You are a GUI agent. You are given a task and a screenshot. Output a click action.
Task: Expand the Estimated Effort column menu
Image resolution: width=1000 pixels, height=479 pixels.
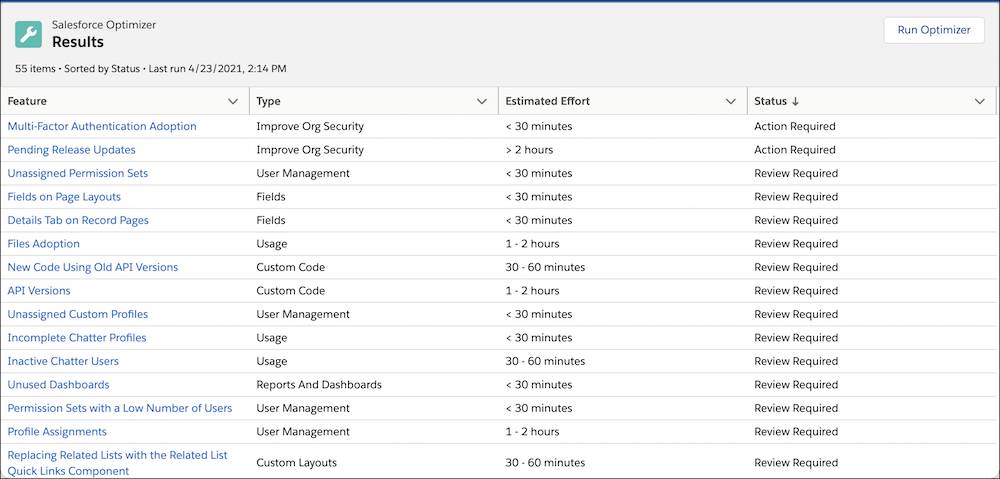point(731,101)
